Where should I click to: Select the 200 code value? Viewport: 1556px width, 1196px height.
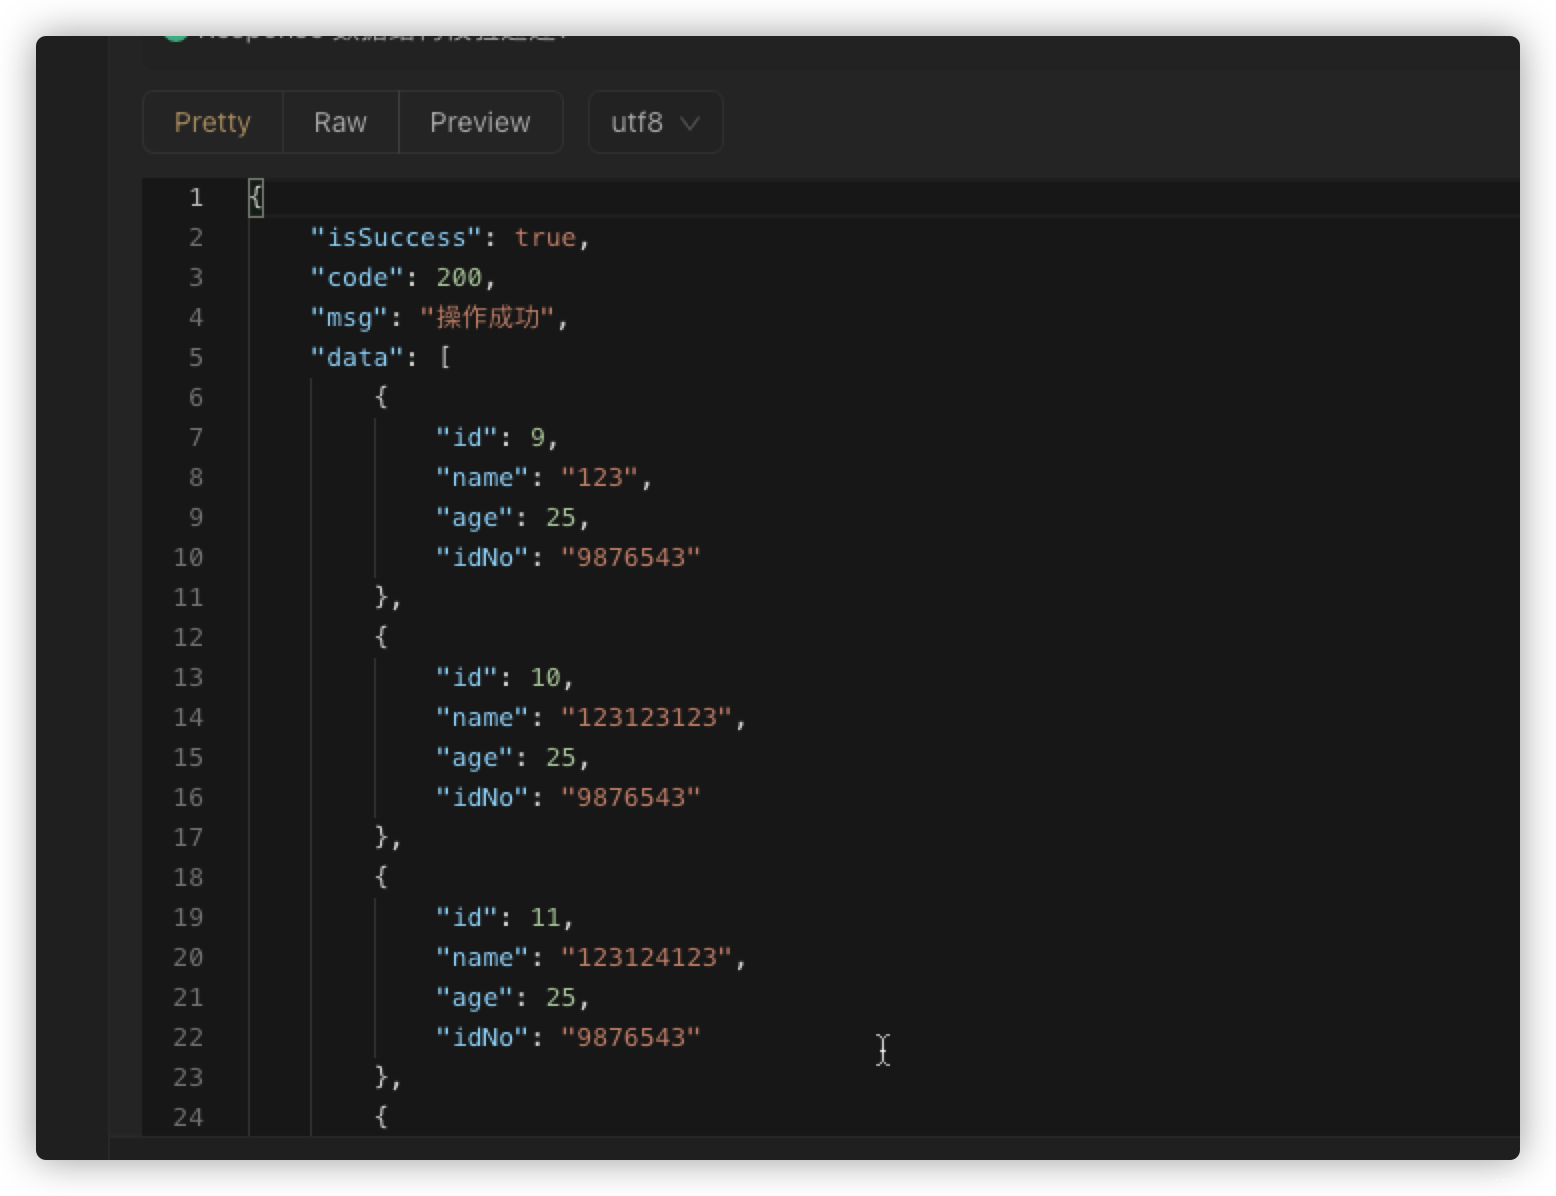459,278
